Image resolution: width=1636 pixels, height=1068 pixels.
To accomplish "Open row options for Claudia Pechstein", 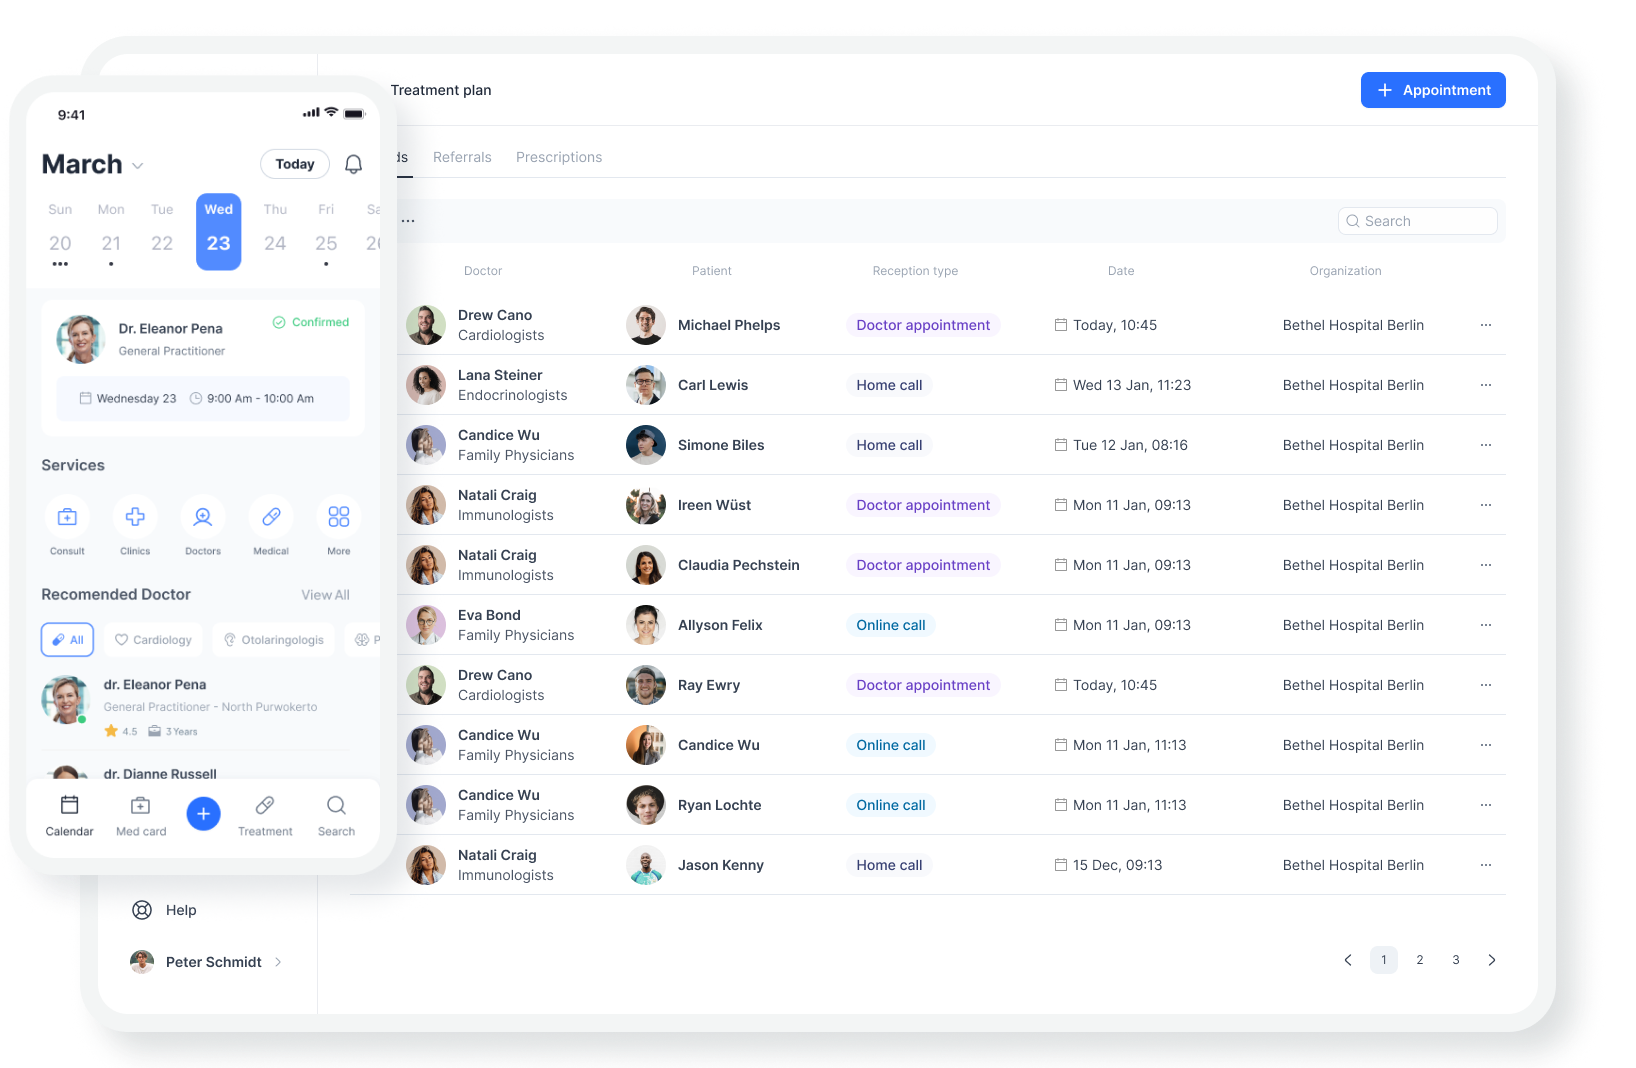I will (x=1486, y=565).
